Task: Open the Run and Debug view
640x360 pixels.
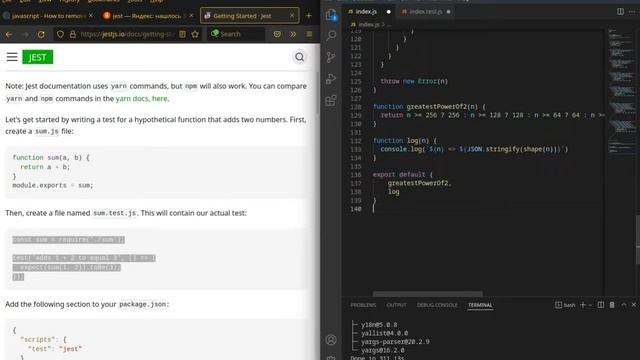Action: pyautogui.click(x=331, y=79)
